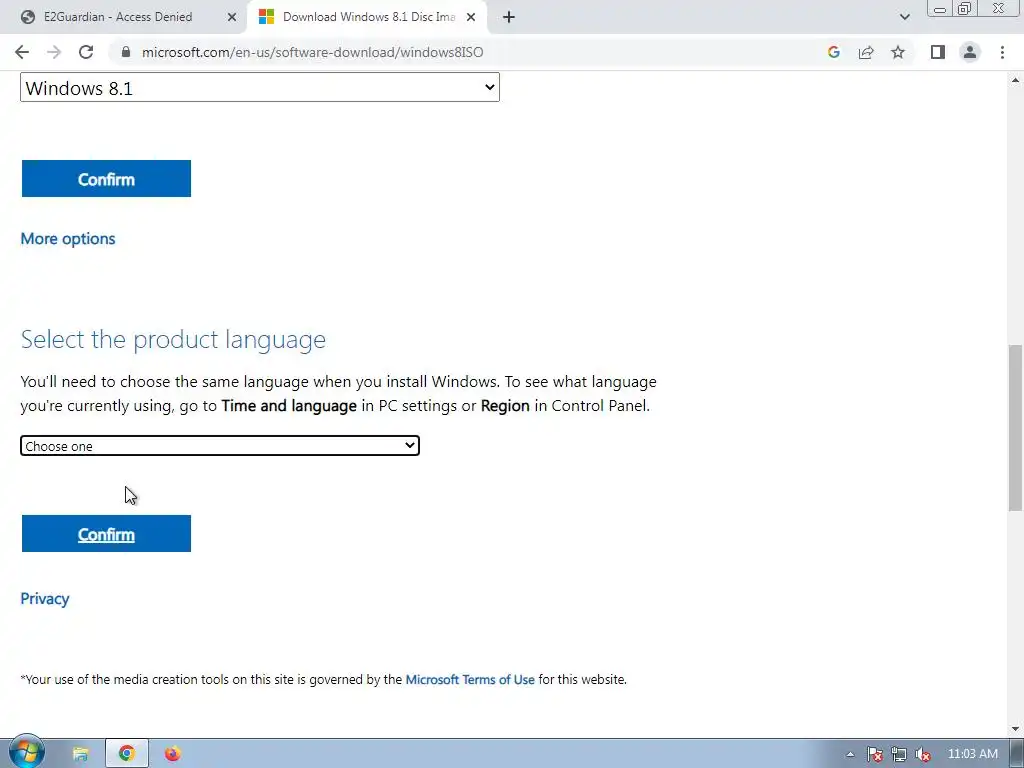The width and height of the screenshot is (1024, 768).
Task: Click the page vertical scrollbar thumb
Action: [1015, 428]
